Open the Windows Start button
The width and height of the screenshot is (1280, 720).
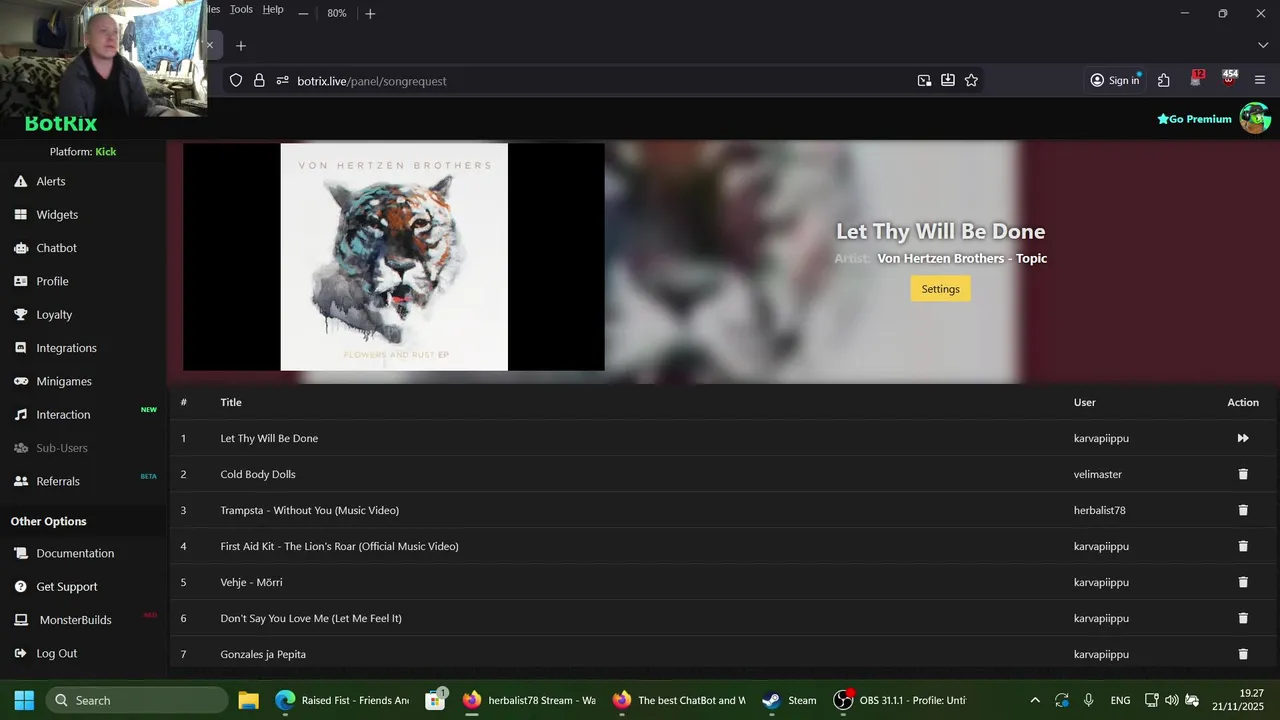coord(24,700)
